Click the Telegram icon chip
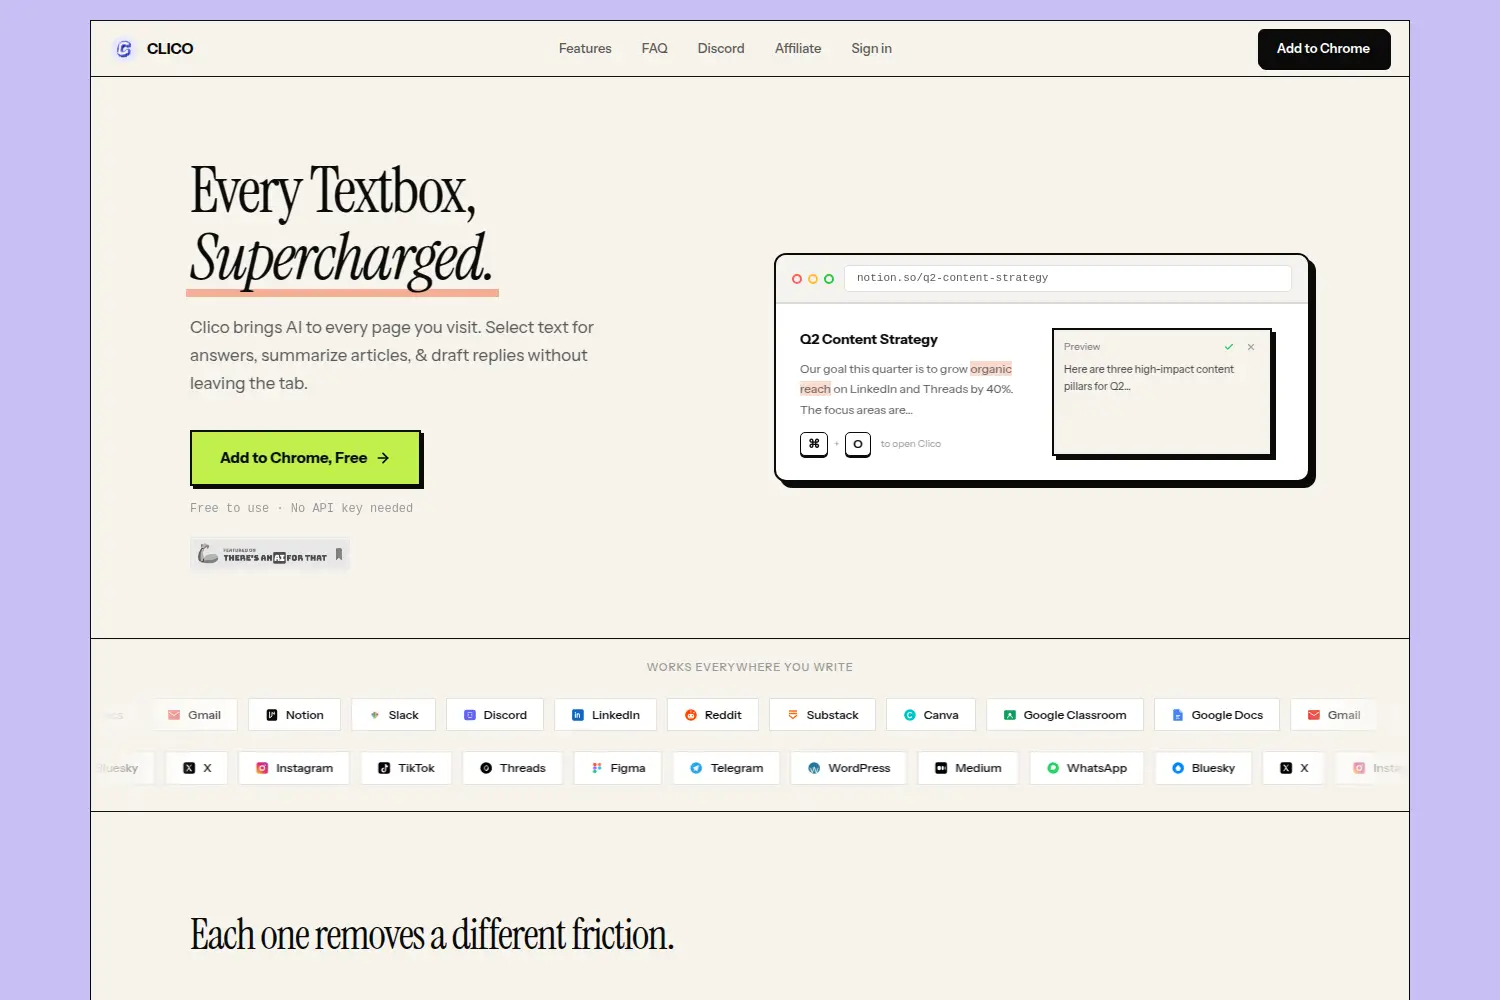This screenshot has height=1000, width=1500. tap(726, 768)
